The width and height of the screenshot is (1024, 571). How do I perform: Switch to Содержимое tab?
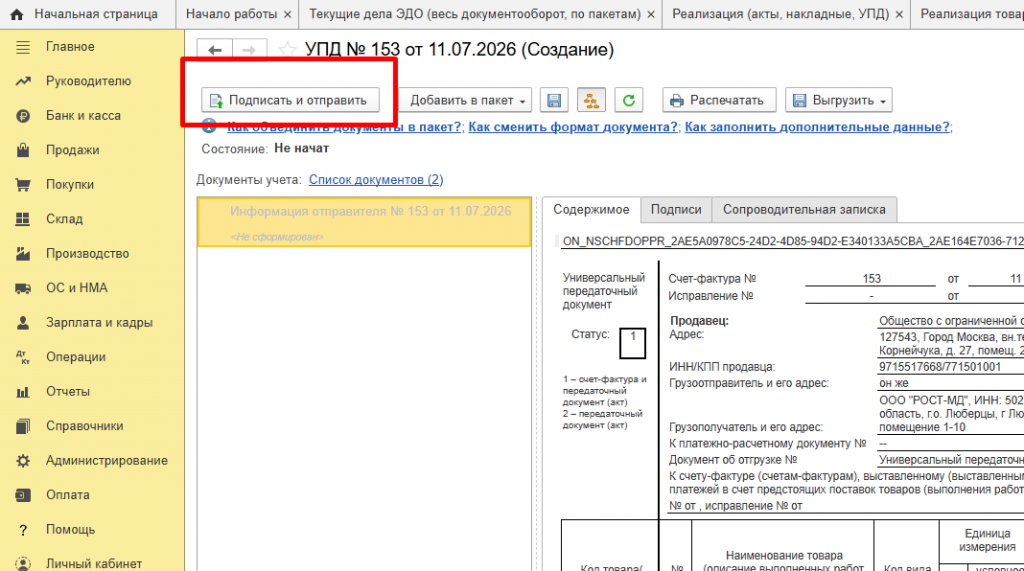coord(592,210)
